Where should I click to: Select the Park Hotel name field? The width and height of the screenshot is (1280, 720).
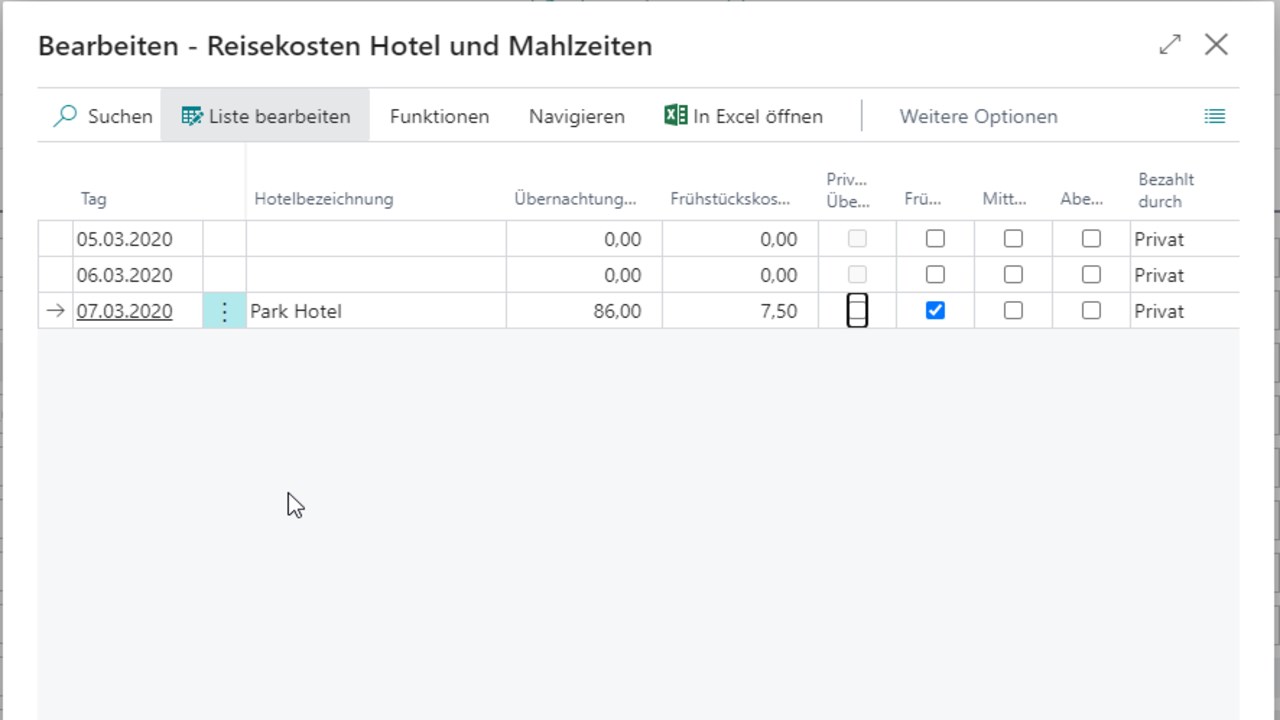pyautogui.click(x=375, y=311)
